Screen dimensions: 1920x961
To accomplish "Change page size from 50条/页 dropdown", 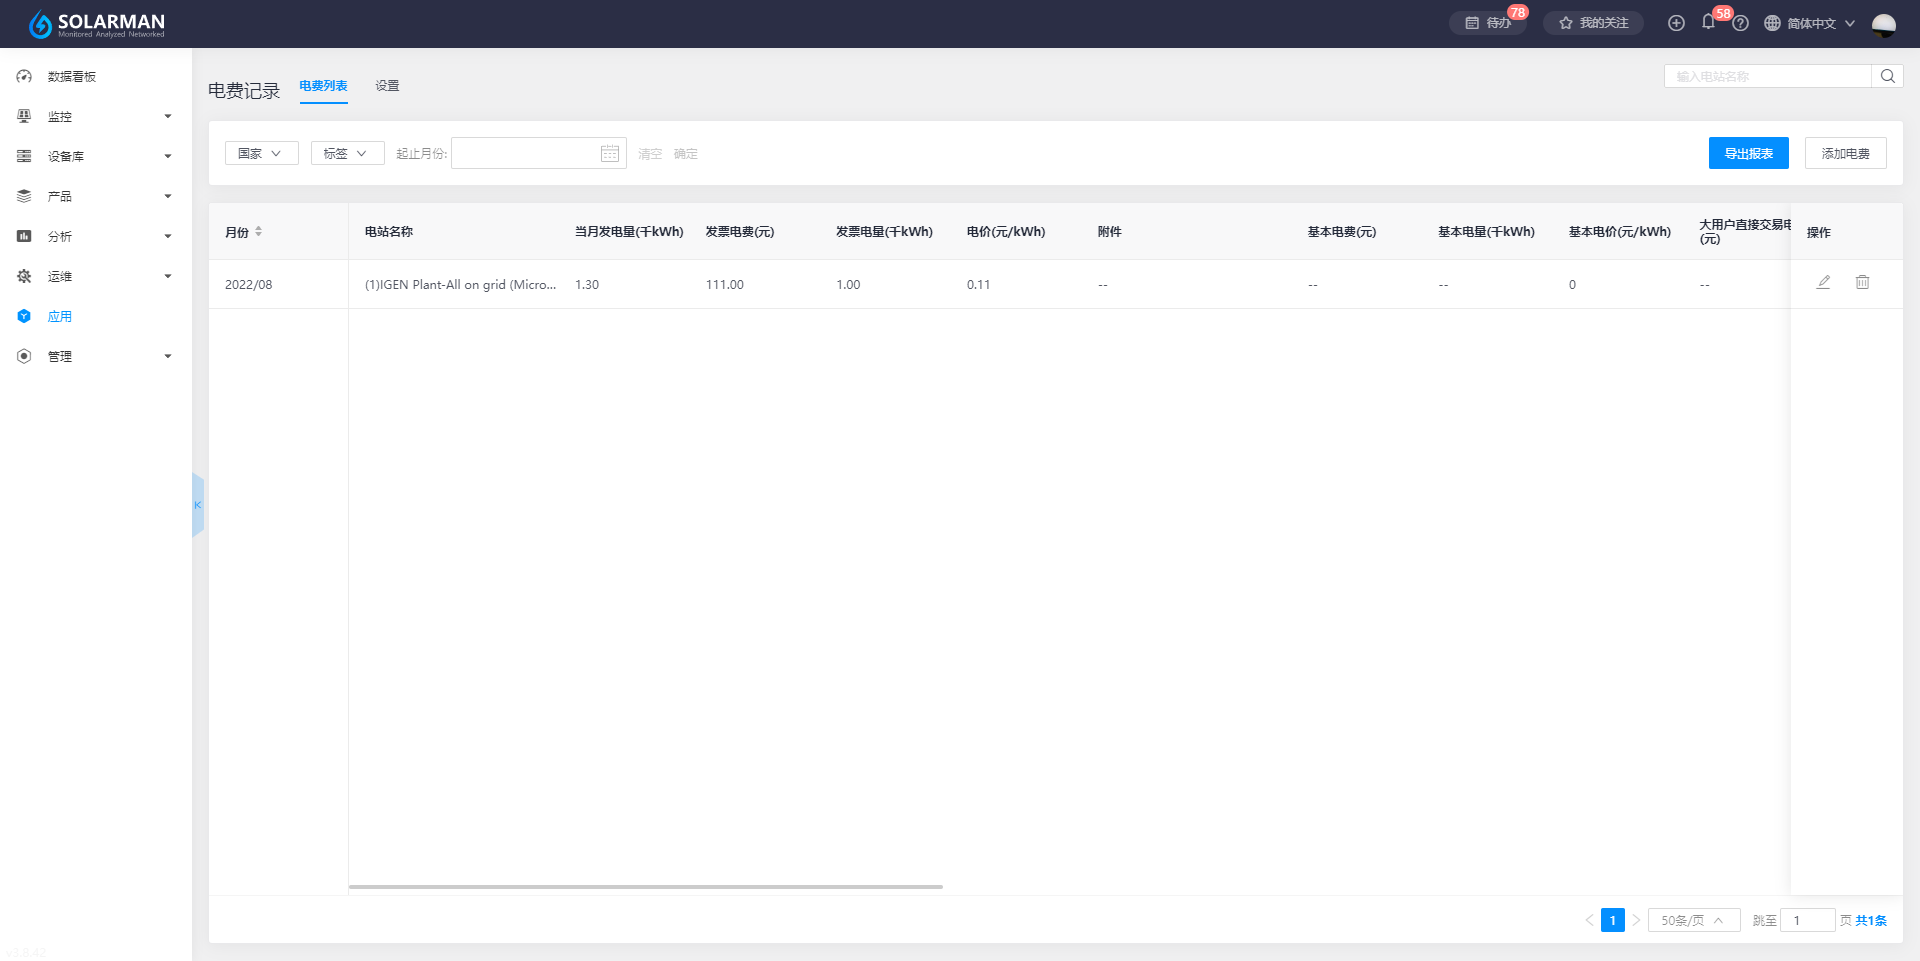I will 1693,921.
